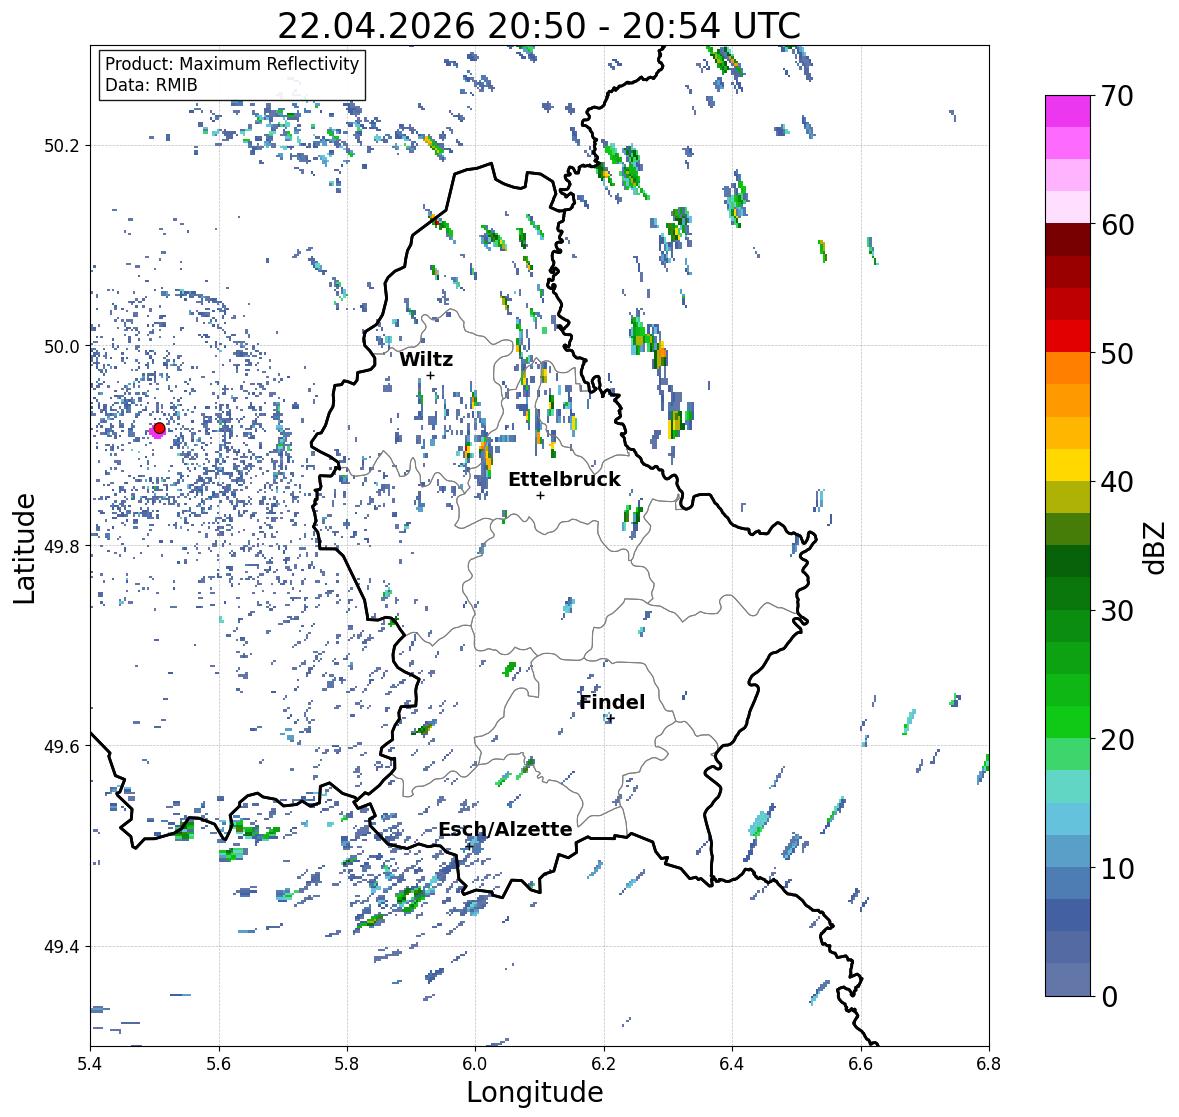Click the Latitude axis label
This screenshot has height=1117, width=1179.
pyautogui.click(x=24, y=548)
